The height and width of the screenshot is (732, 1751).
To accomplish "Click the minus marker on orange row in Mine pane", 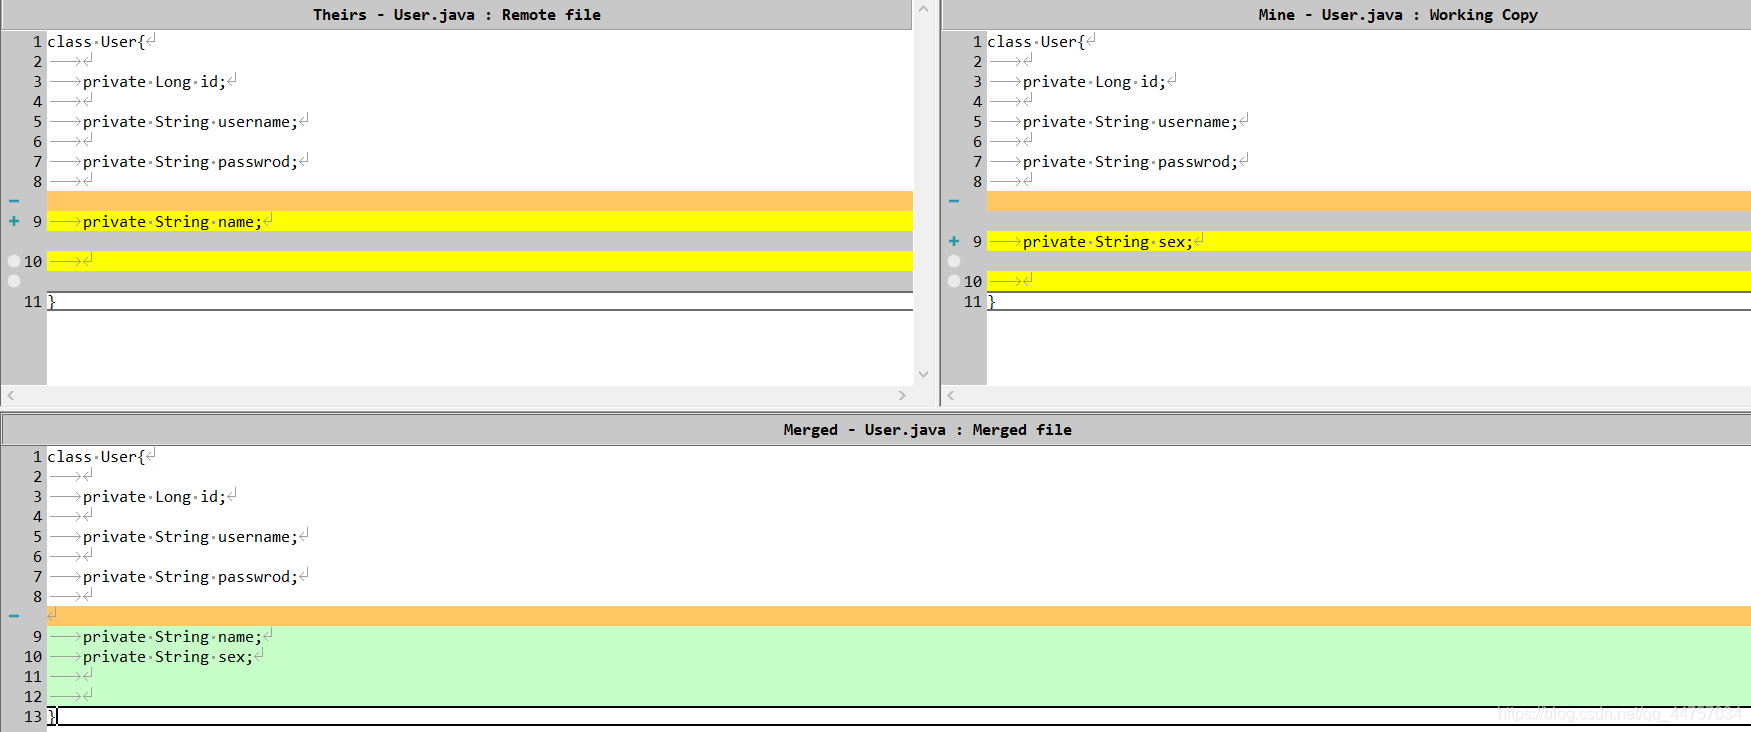I will coord(954,201).
